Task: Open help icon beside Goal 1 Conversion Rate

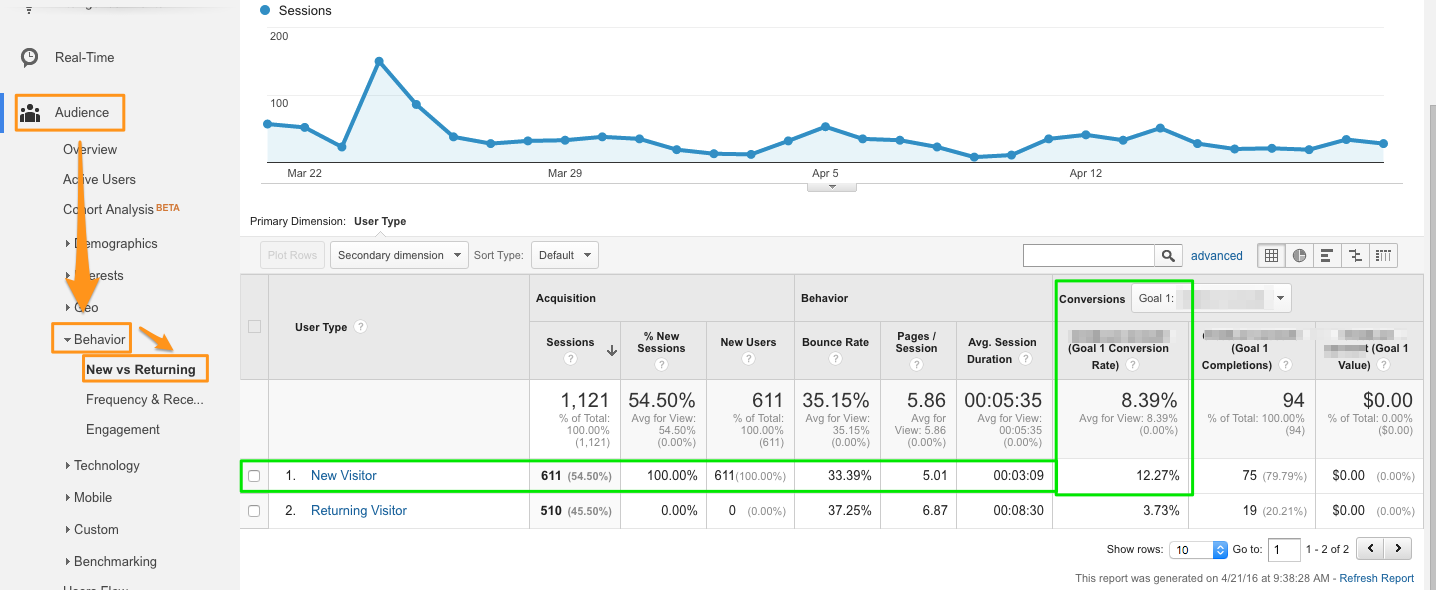Action: coord(1132,365)
